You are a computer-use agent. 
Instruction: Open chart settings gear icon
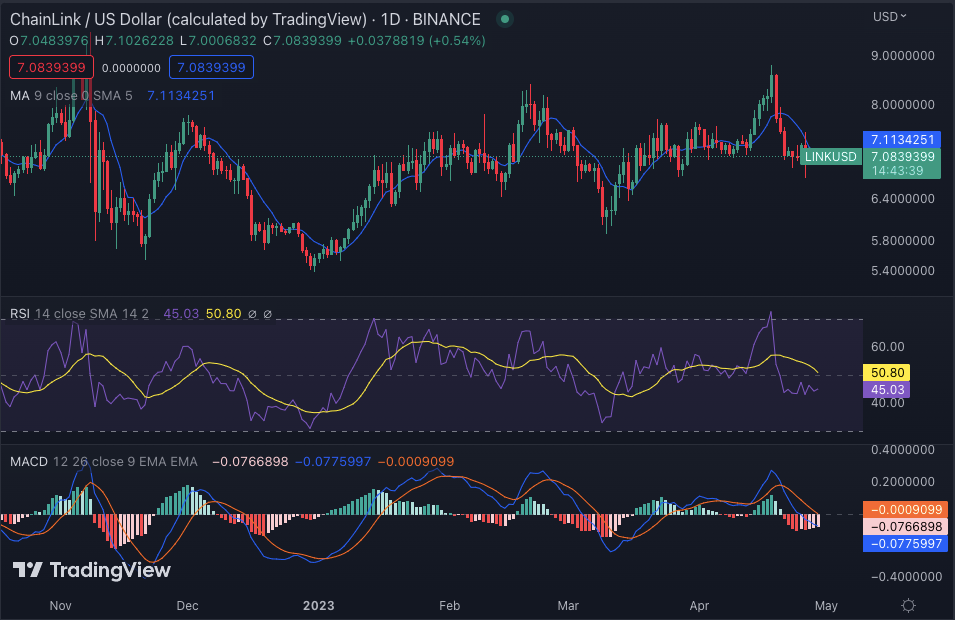908,605
